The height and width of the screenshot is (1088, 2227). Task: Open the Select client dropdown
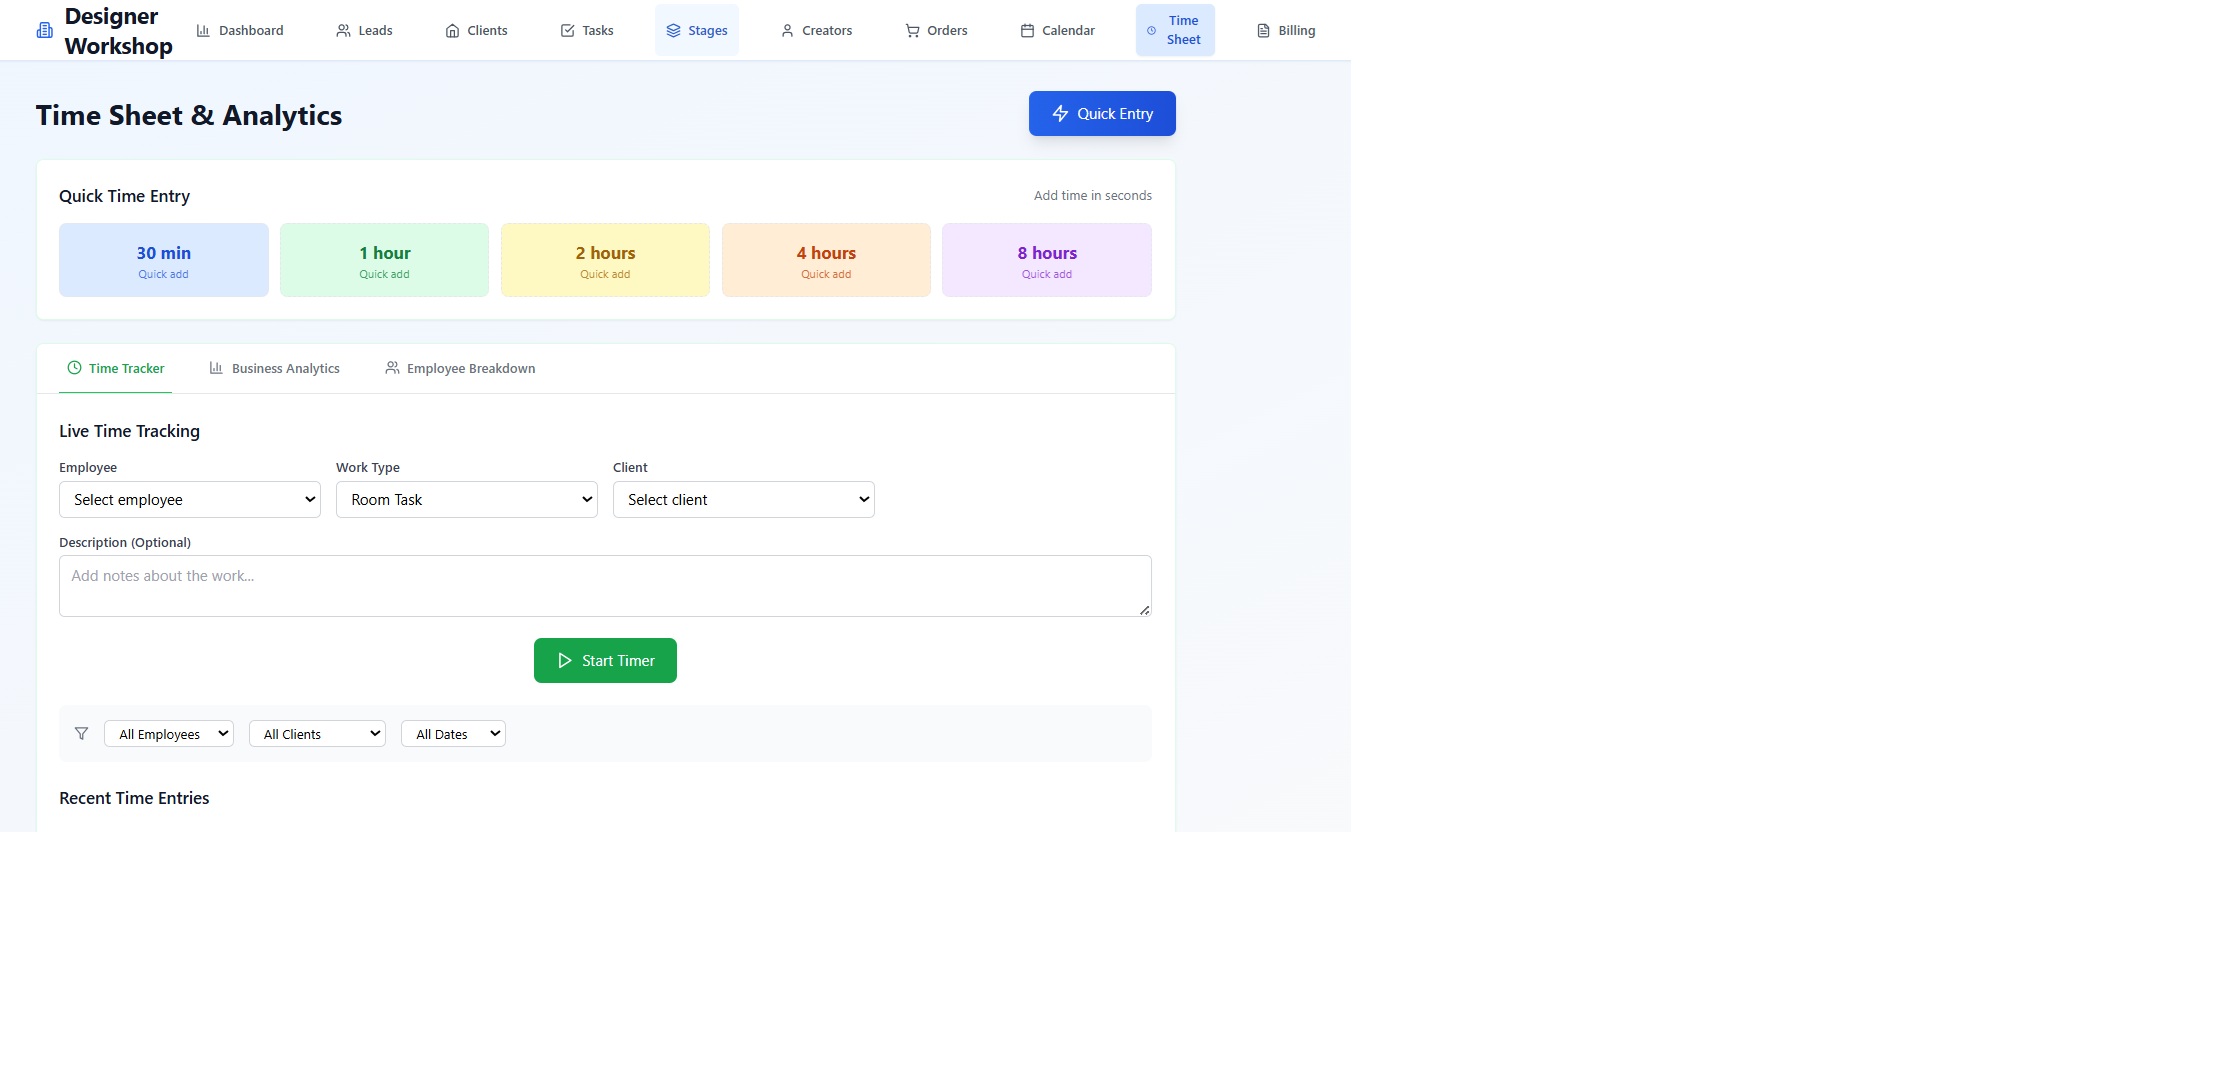point(744,500)
